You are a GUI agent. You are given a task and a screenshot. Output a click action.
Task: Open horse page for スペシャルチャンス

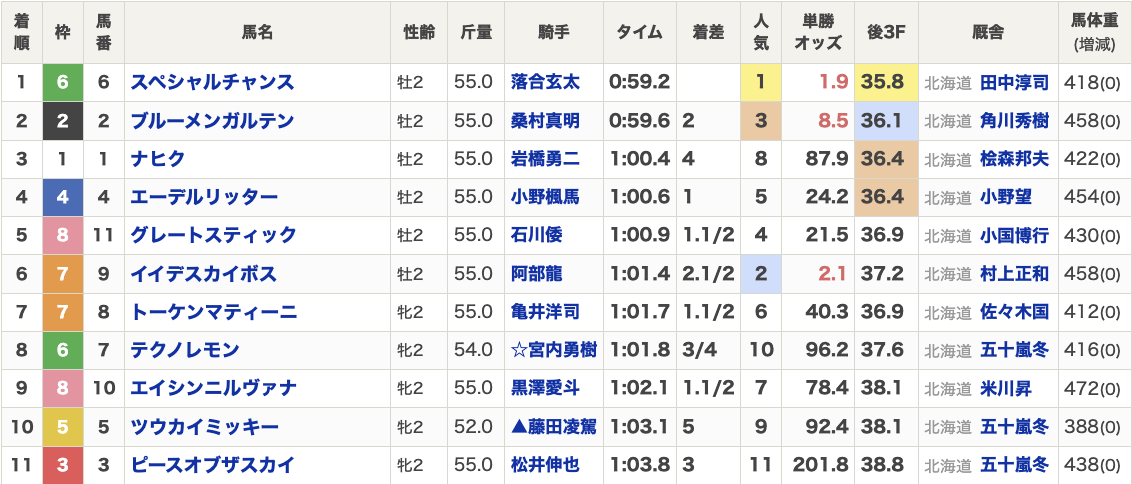click(212, 82)
